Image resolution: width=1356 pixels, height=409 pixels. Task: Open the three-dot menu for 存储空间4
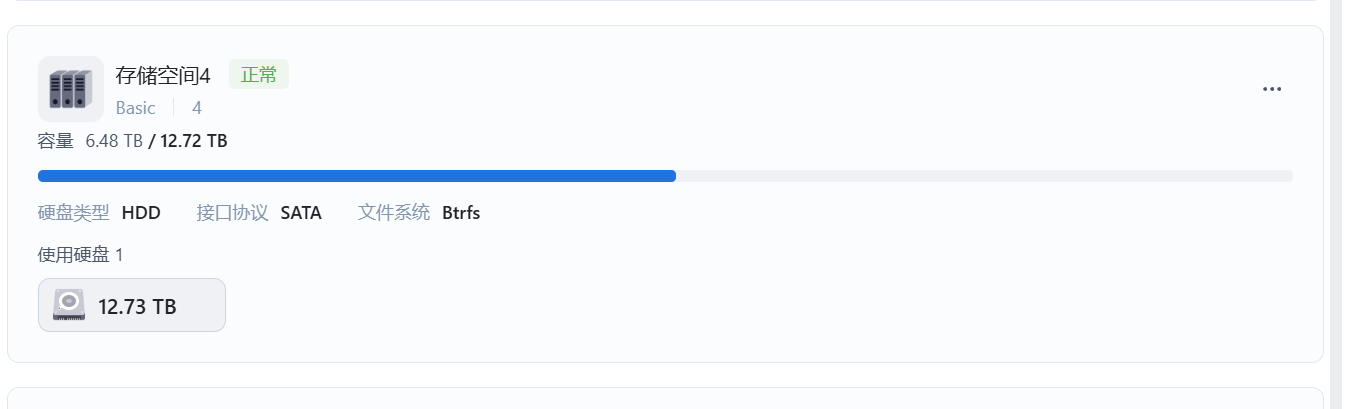pyautogui.click(x=1272, y=89)
